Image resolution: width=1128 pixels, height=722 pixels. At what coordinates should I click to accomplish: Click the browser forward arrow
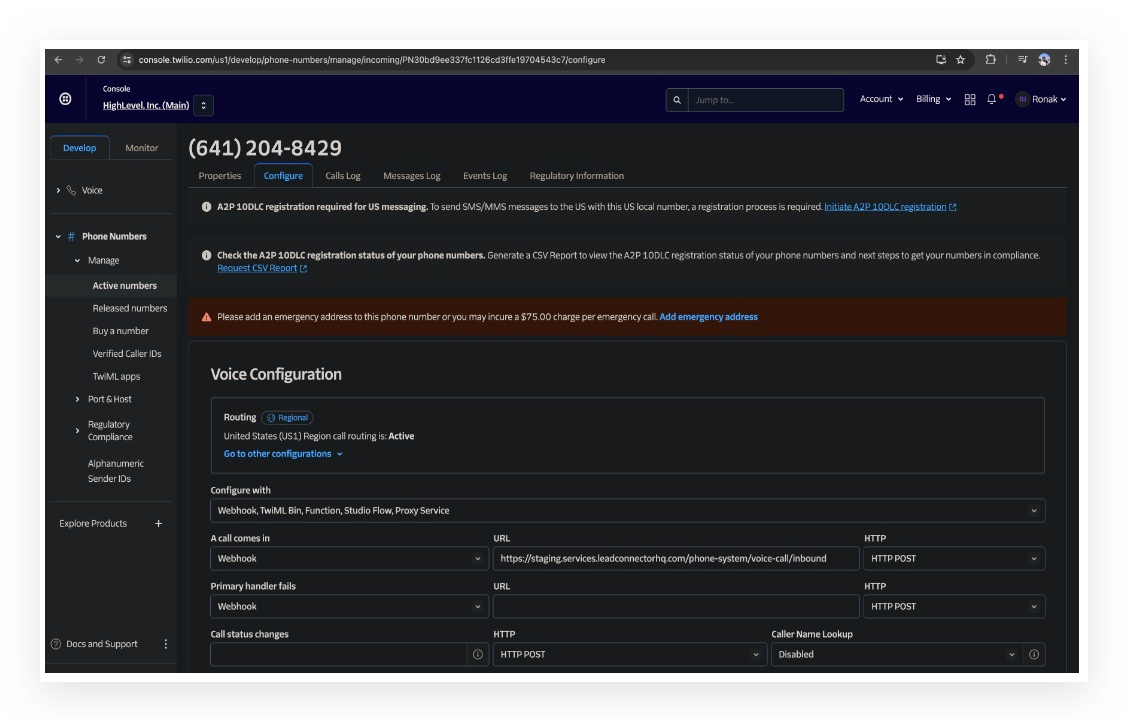pyautogui.click(x=79, y=60)
